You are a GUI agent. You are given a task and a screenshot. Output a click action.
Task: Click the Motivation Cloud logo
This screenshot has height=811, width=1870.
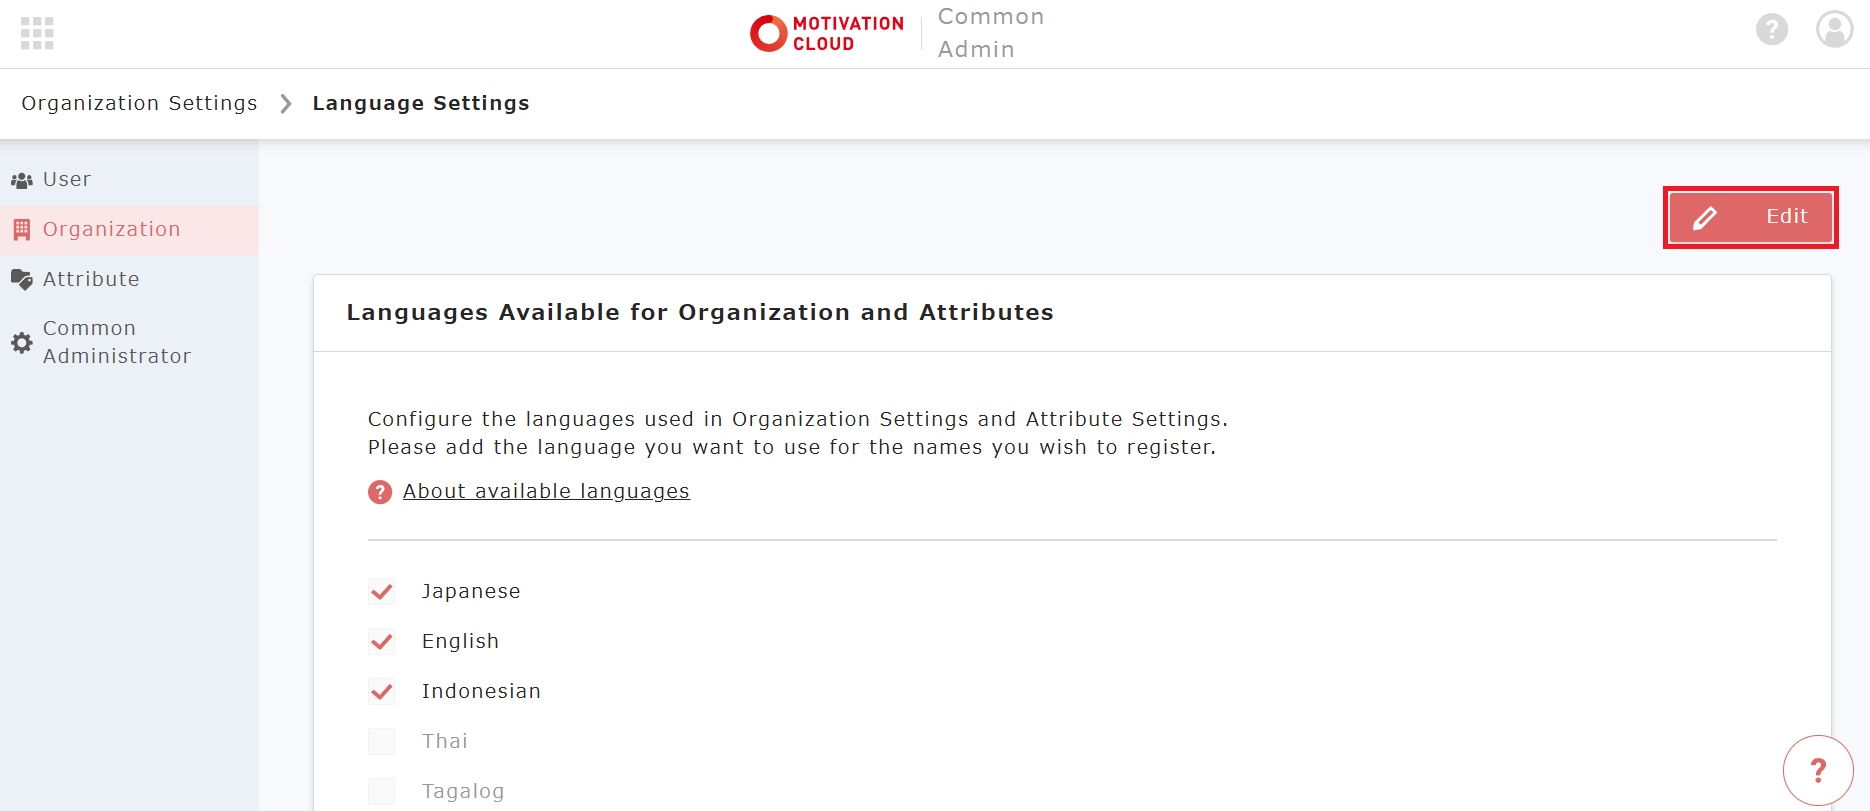click(827, 33)
